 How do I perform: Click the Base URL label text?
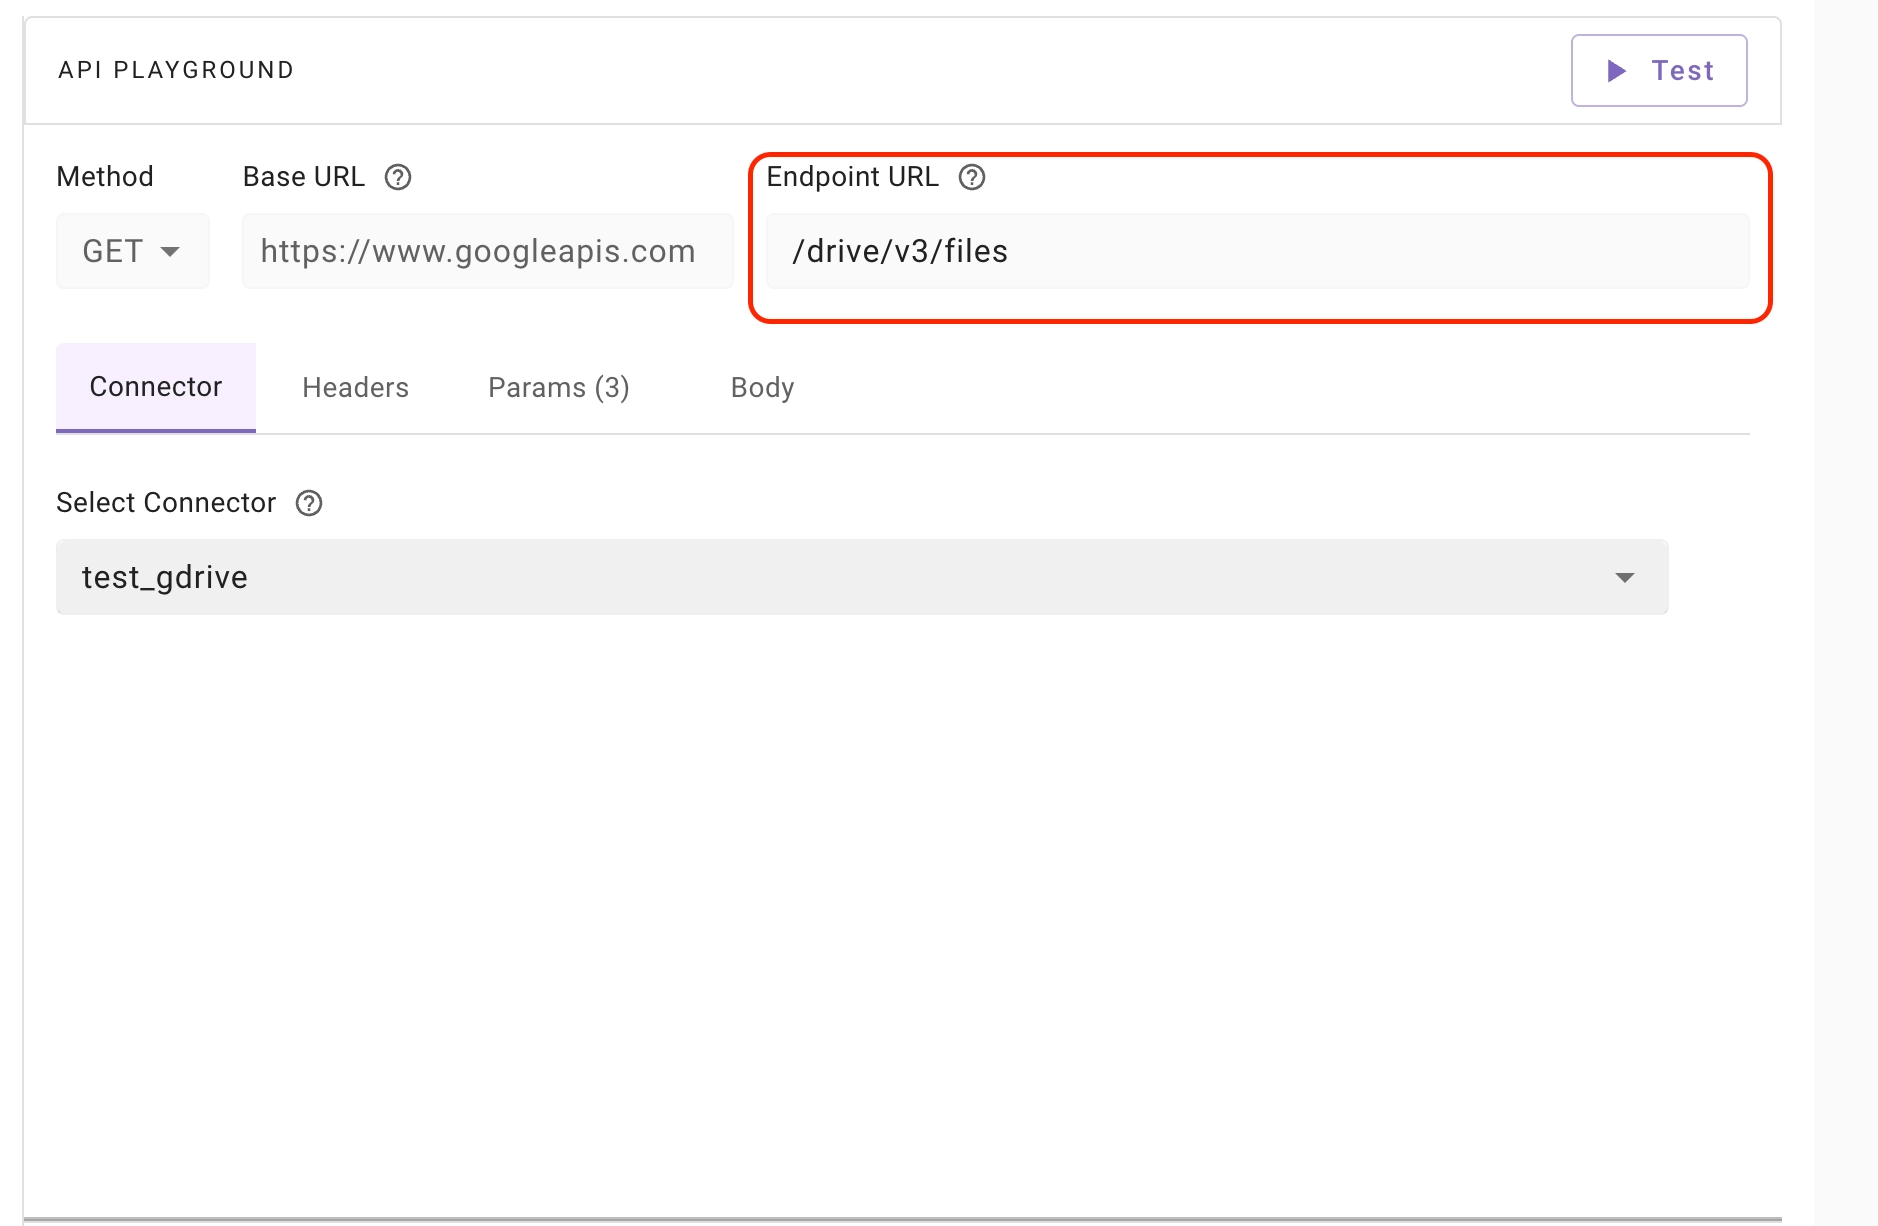[x=303, y=177]
